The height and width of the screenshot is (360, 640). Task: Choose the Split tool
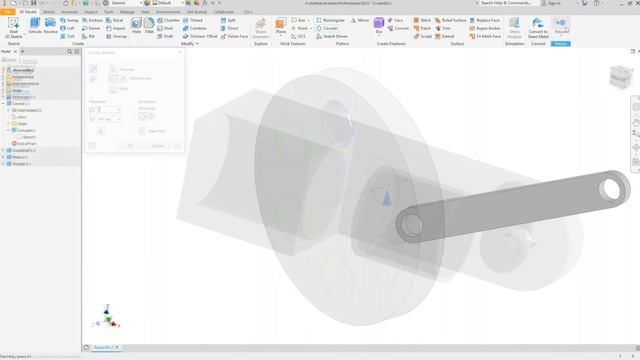click(228, 20)
